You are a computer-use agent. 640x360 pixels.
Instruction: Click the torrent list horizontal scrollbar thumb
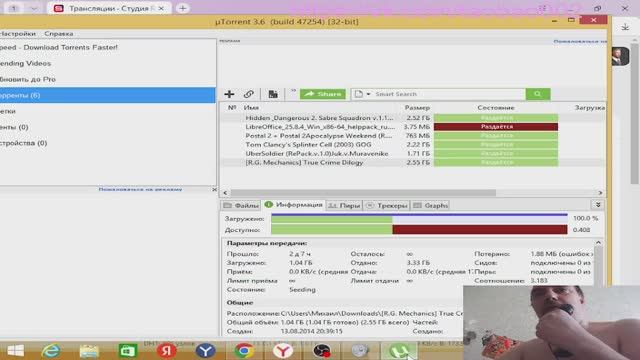pyautogui.click(x=363, y=193)
